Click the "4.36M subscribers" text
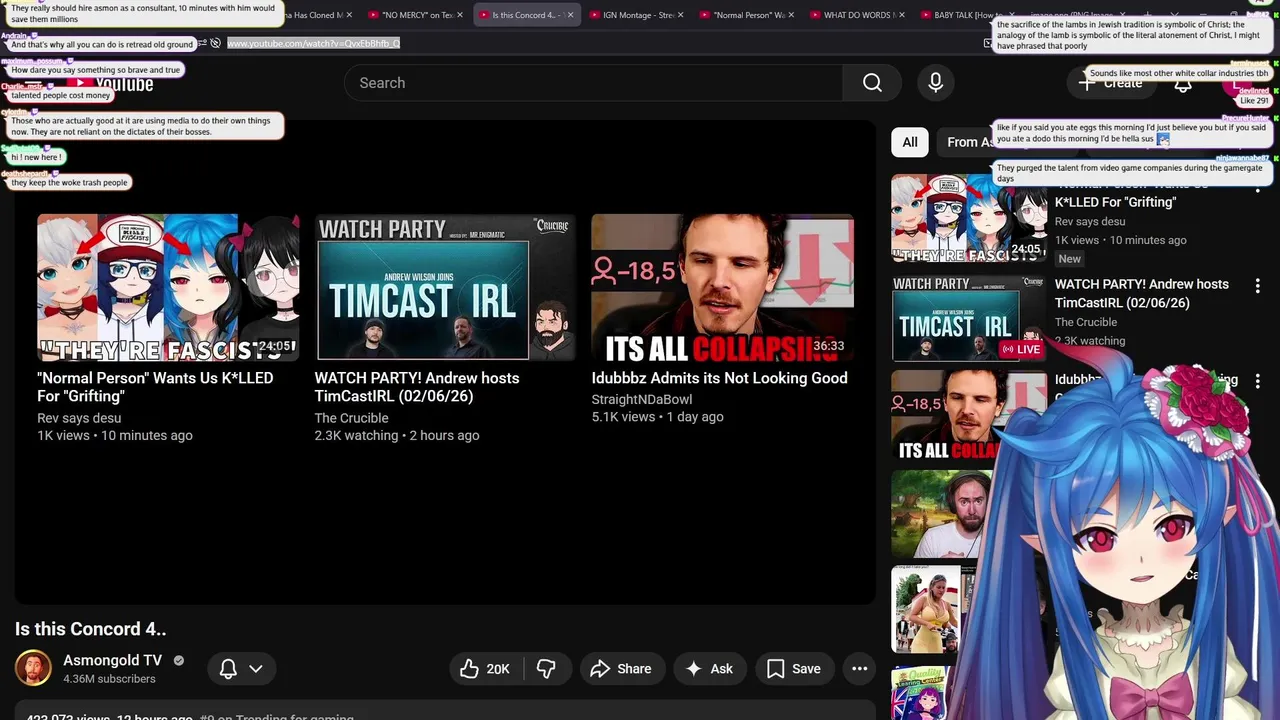This screenshot has width=1280, height=720. 109,679
